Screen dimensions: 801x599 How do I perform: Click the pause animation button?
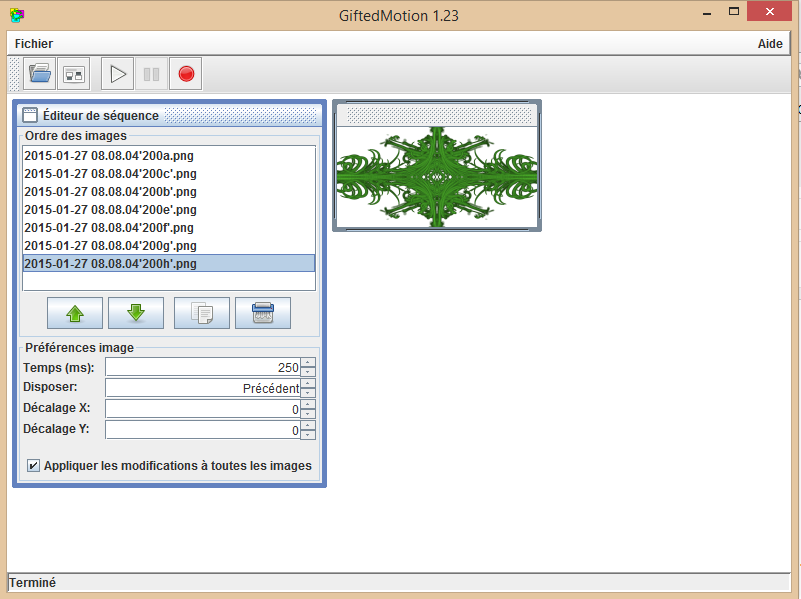point(151,73)
